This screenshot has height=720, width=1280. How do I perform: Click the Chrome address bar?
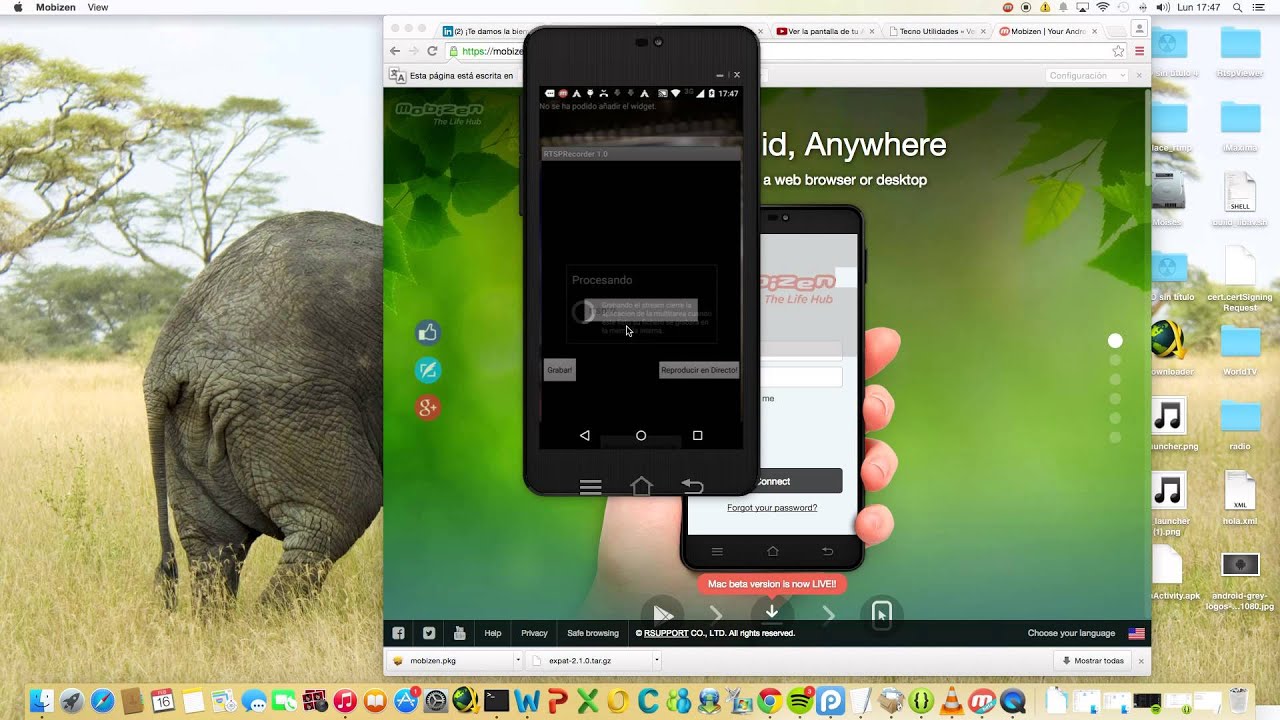point(786,51)
